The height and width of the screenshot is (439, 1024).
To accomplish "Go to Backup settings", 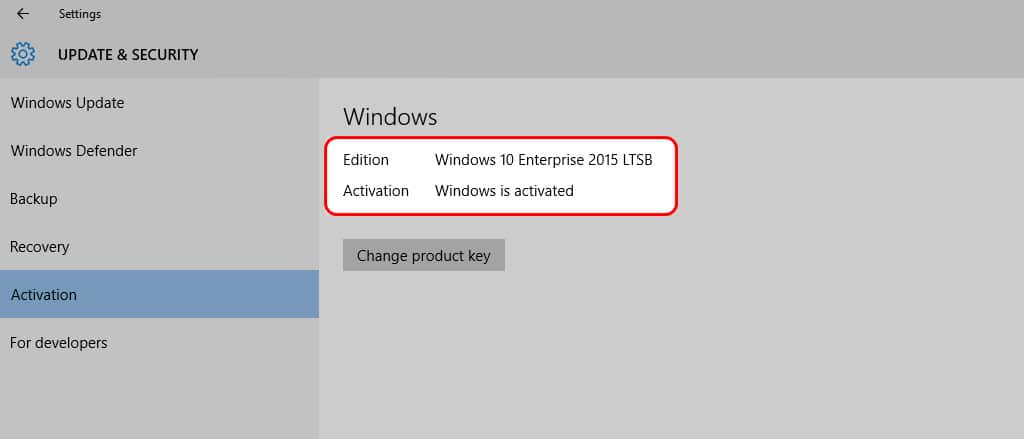I will [159, 199].
